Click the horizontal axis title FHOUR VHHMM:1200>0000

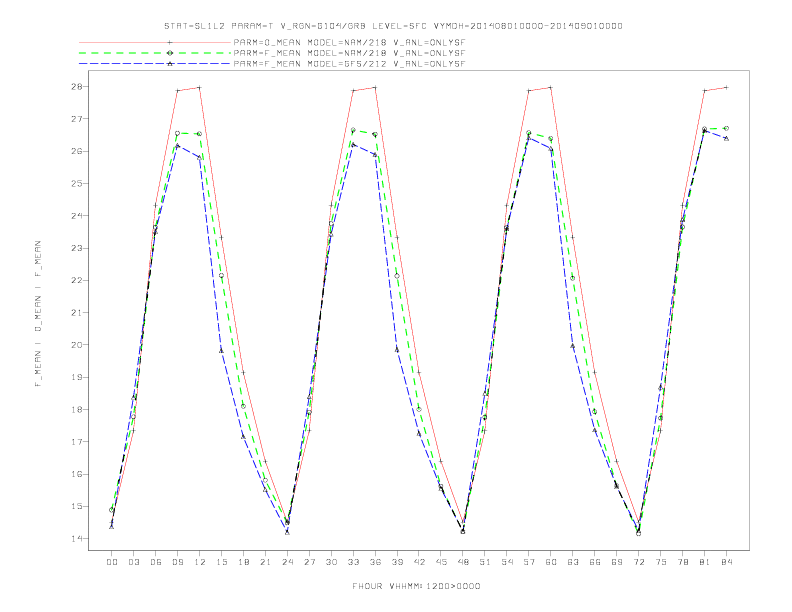tap(416, 586)
